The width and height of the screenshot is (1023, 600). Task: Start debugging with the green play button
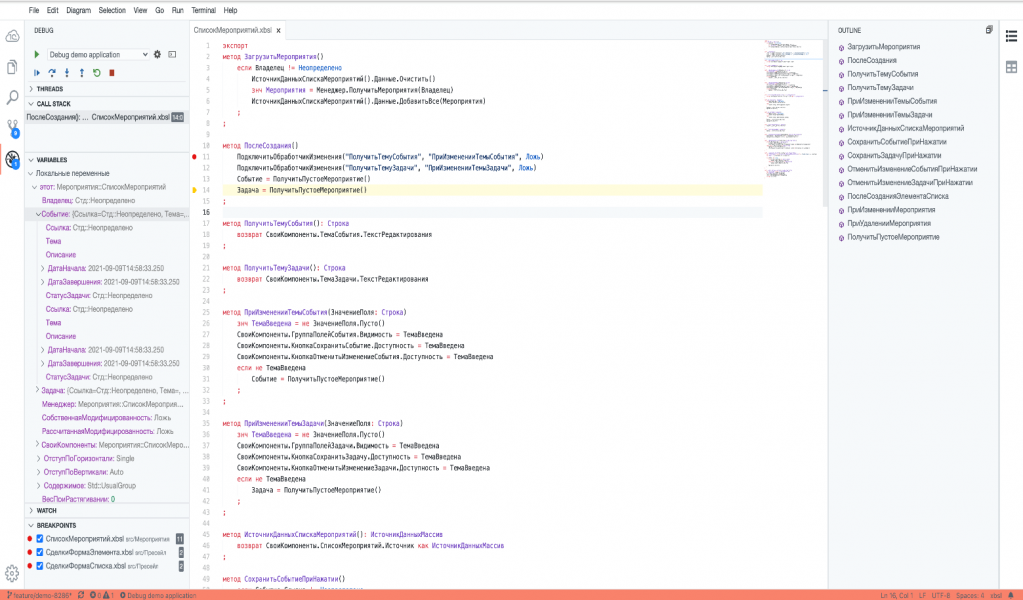point(38,54)
